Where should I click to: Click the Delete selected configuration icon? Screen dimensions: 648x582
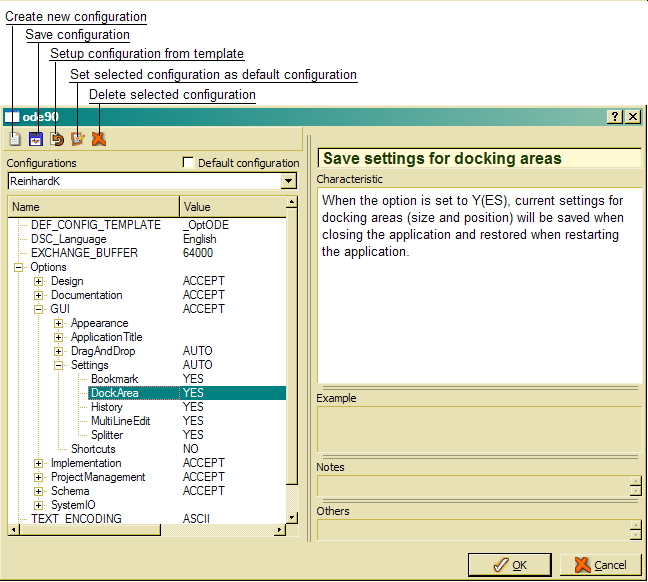pyautogui.click(x=98, y=139)
